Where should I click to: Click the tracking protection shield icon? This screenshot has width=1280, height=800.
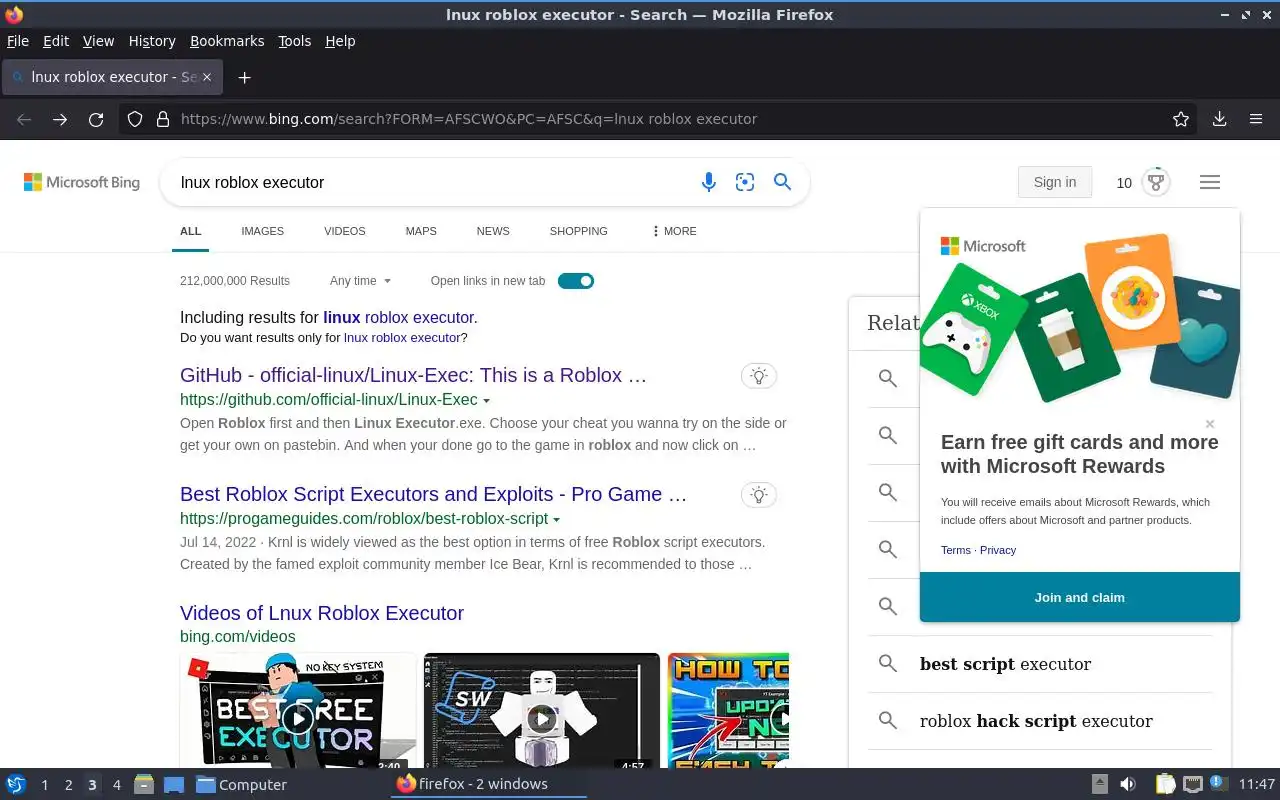click(135, 119)
